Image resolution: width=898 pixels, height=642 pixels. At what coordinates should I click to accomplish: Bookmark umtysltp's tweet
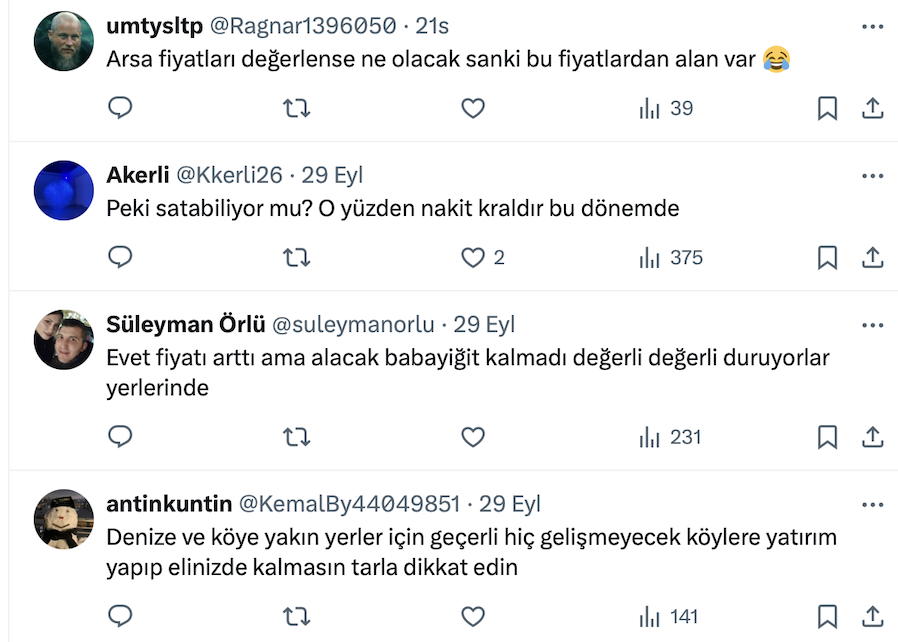tap(827, 108)
